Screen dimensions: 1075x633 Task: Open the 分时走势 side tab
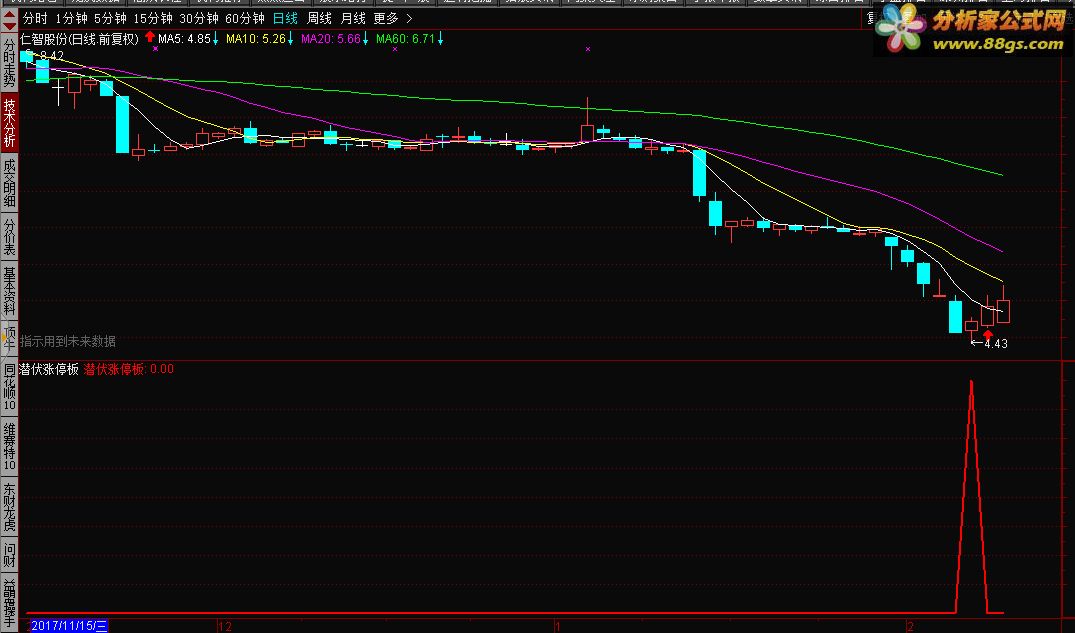coord(9,62)
